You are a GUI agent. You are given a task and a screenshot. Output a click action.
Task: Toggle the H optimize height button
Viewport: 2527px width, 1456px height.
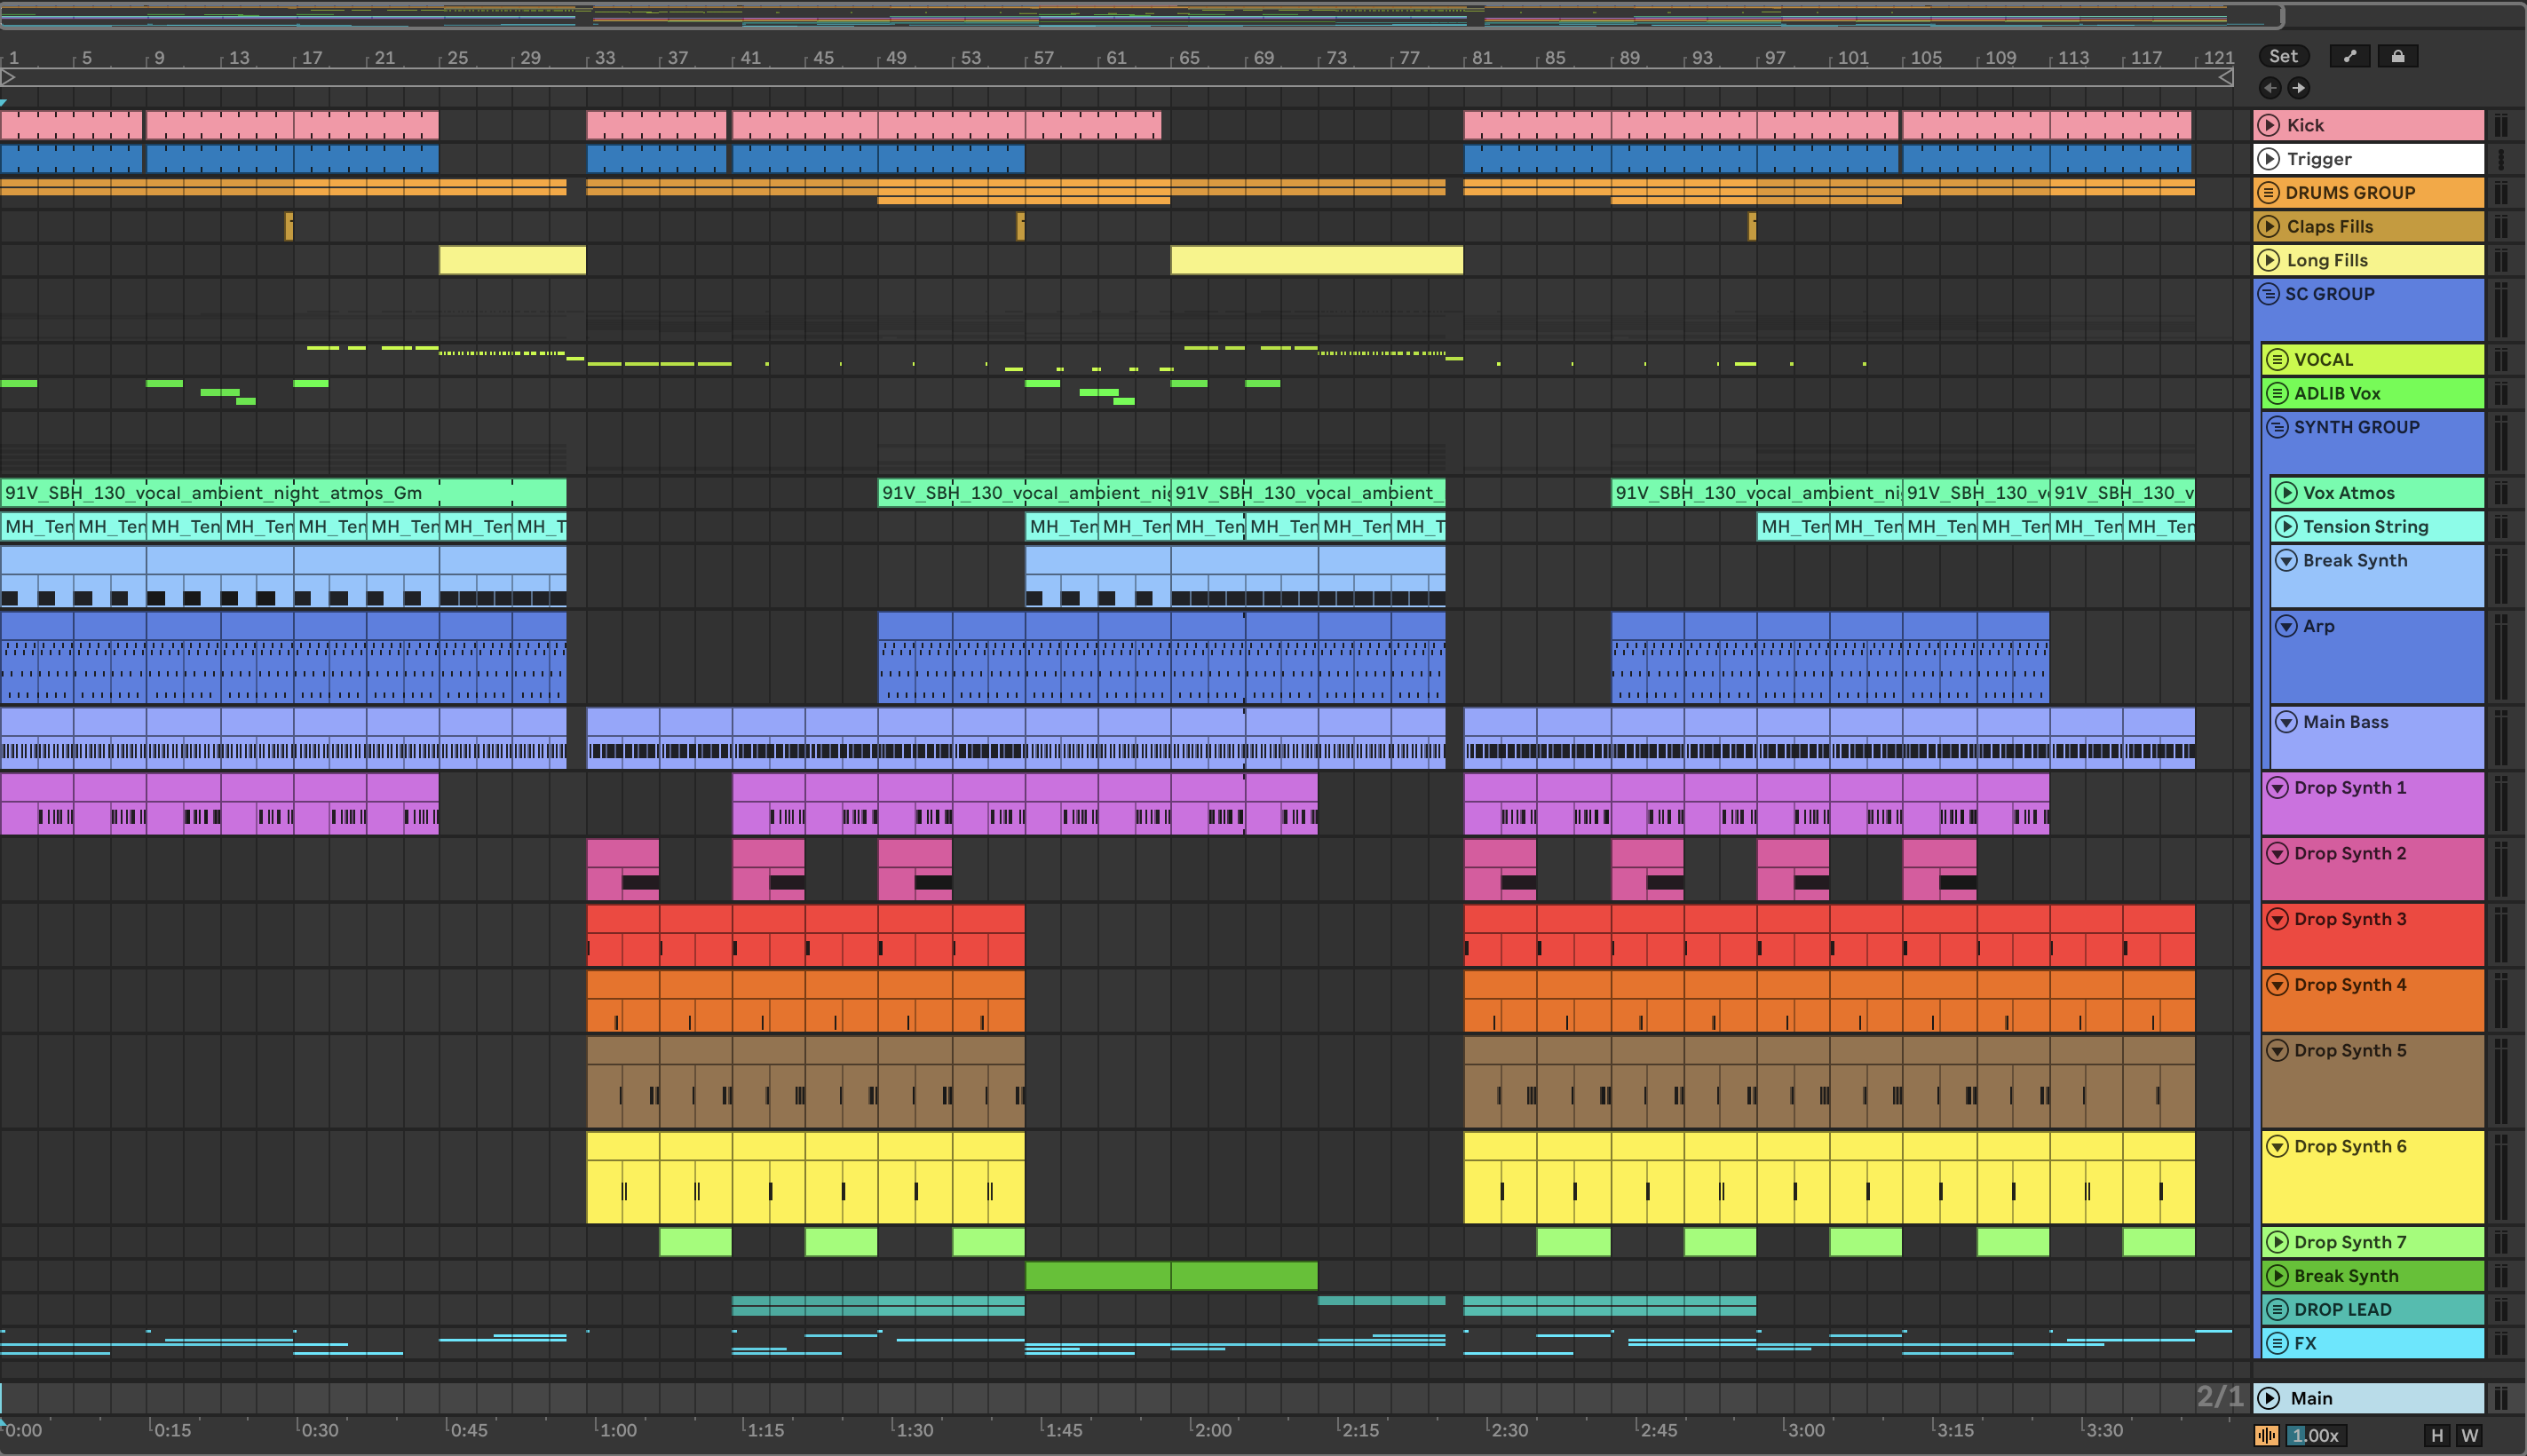coord(2437,1435)
